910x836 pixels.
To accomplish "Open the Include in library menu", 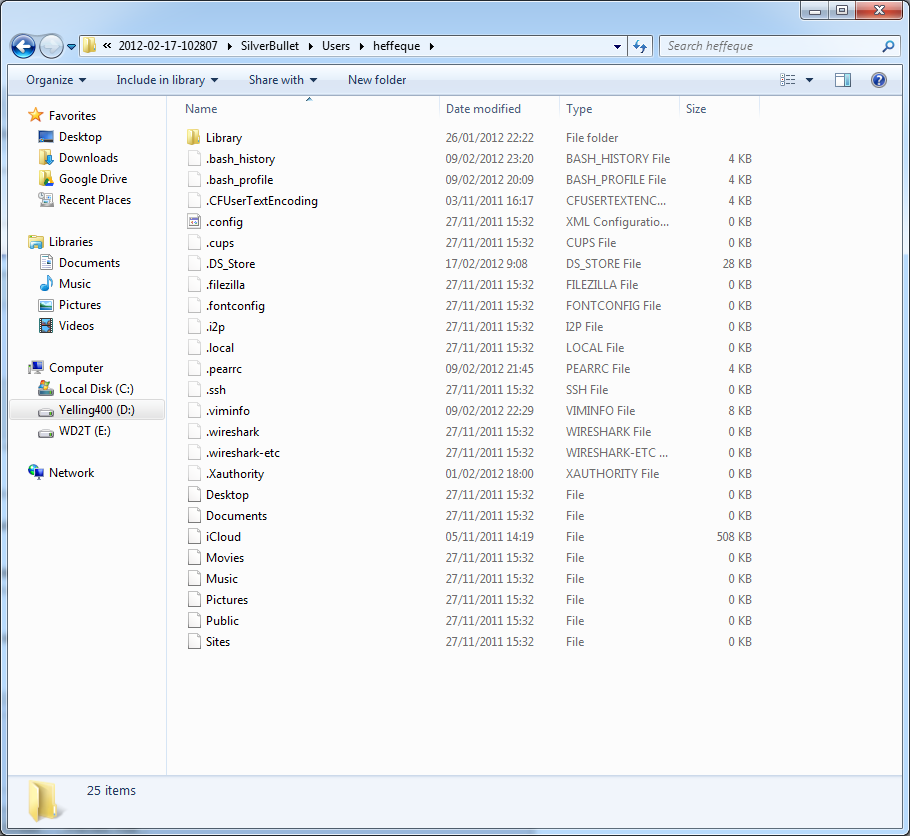I will tap(167, 80).
